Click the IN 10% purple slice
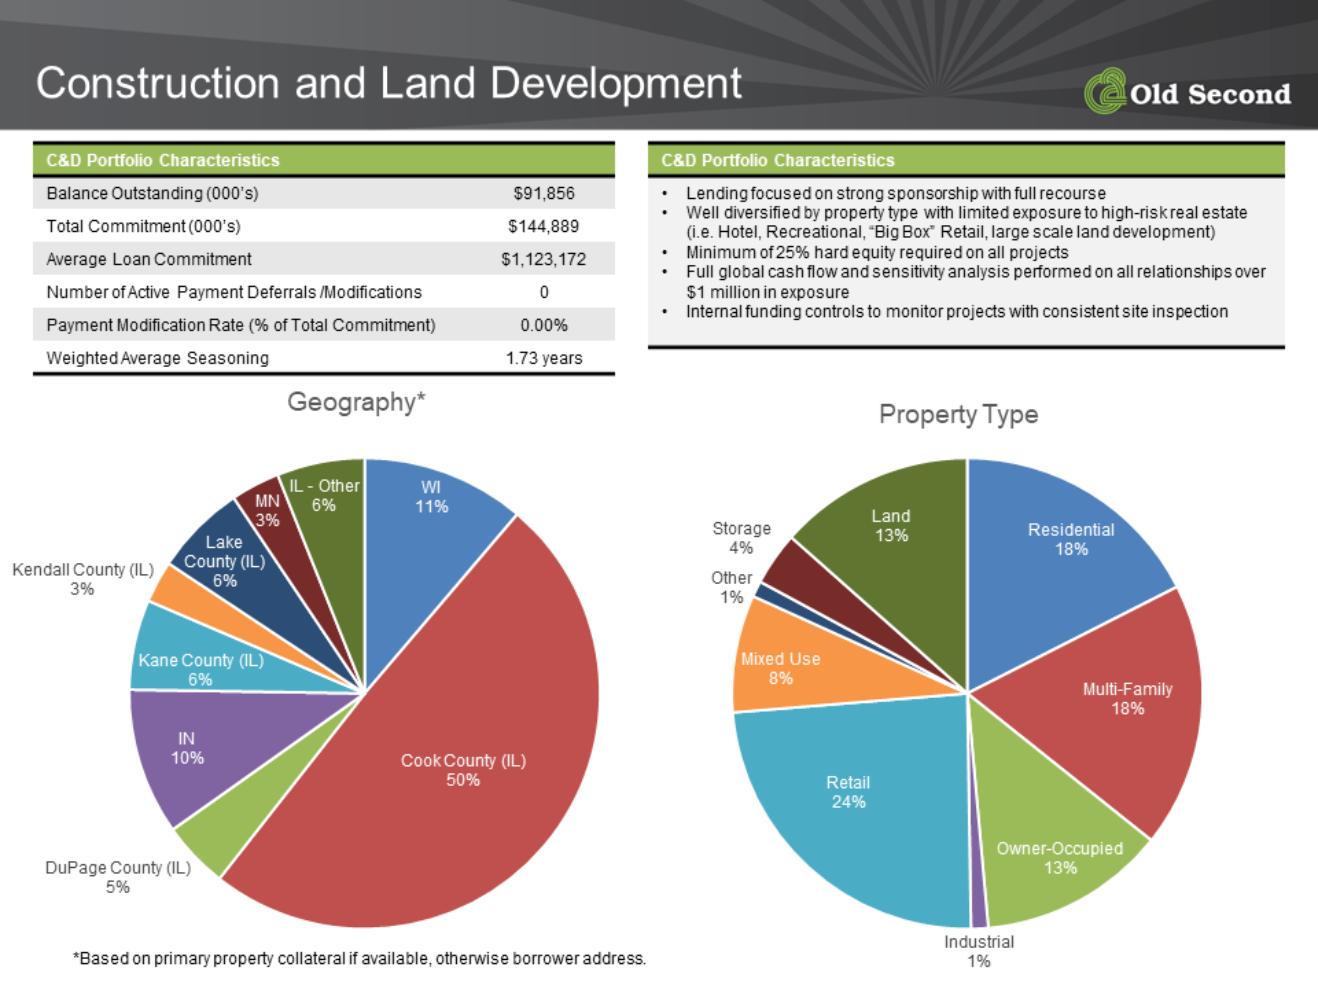Image resolution: width=1318 pixels, height=989 pixels. (187, 748)
